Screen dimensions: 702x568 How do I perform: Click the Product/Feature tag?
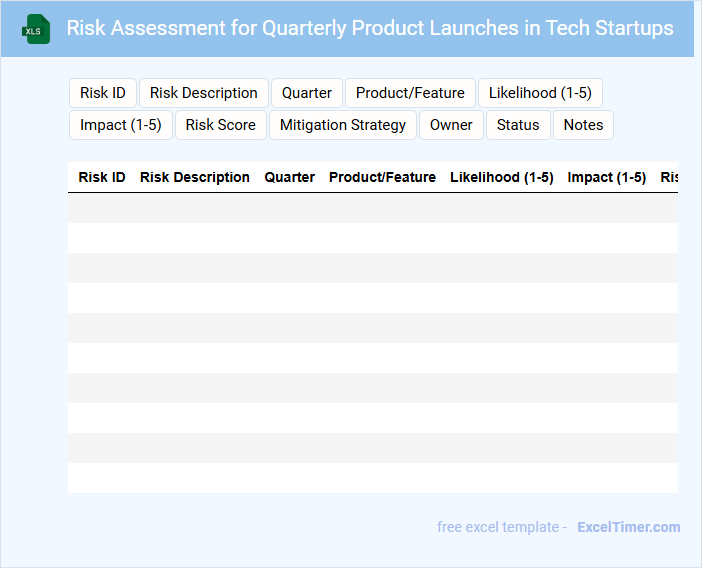pos(410,93)
